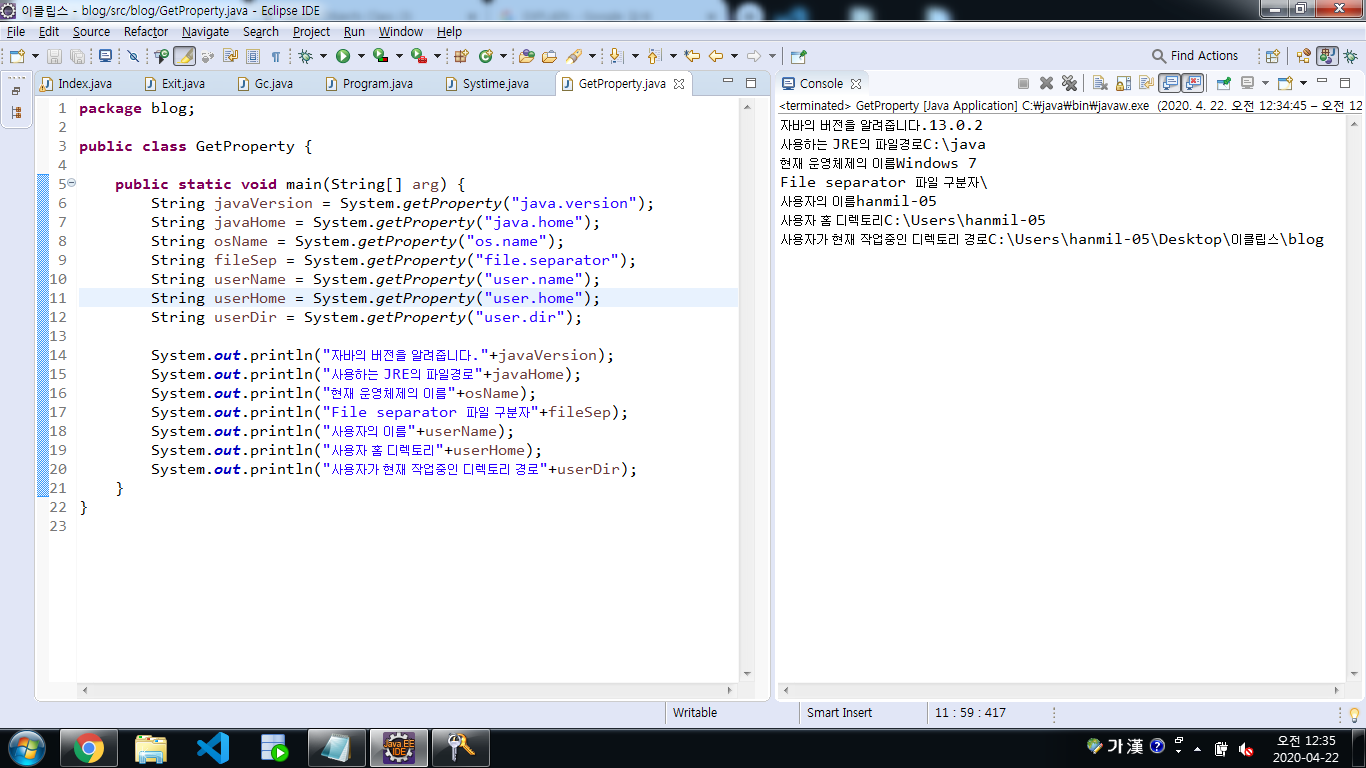Viewport: 1366px width, 768px height.
Task: Click the Pin Editor icon
Action: pos(798,56)
